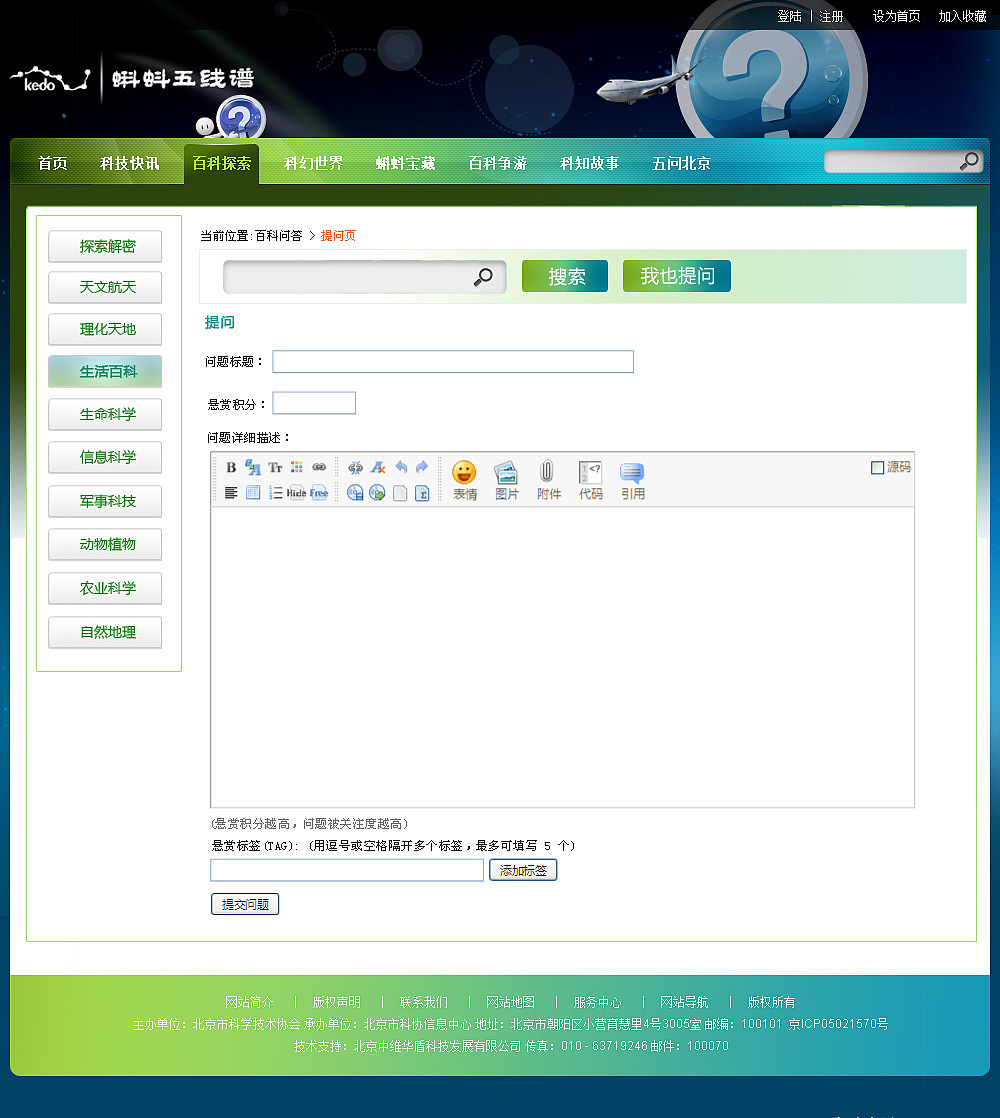Open the 科技快讯 navigation tab
1000x1118 pixels.
click(x=130, y=163)
